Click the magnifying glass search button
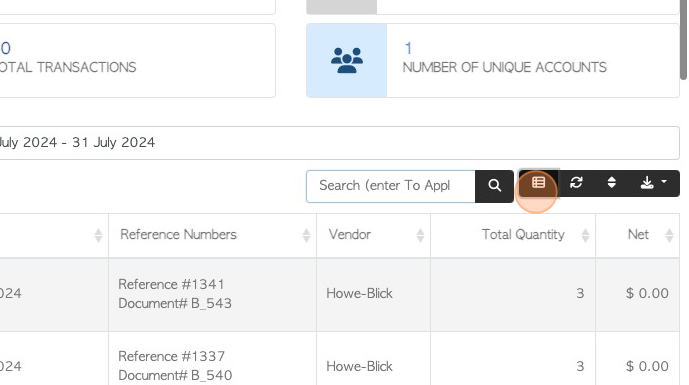 point(494,186)
